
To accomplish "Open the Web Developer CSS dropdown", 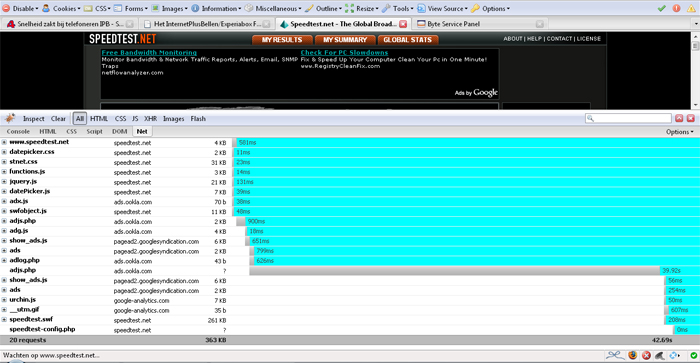I will tap(97, 8).
